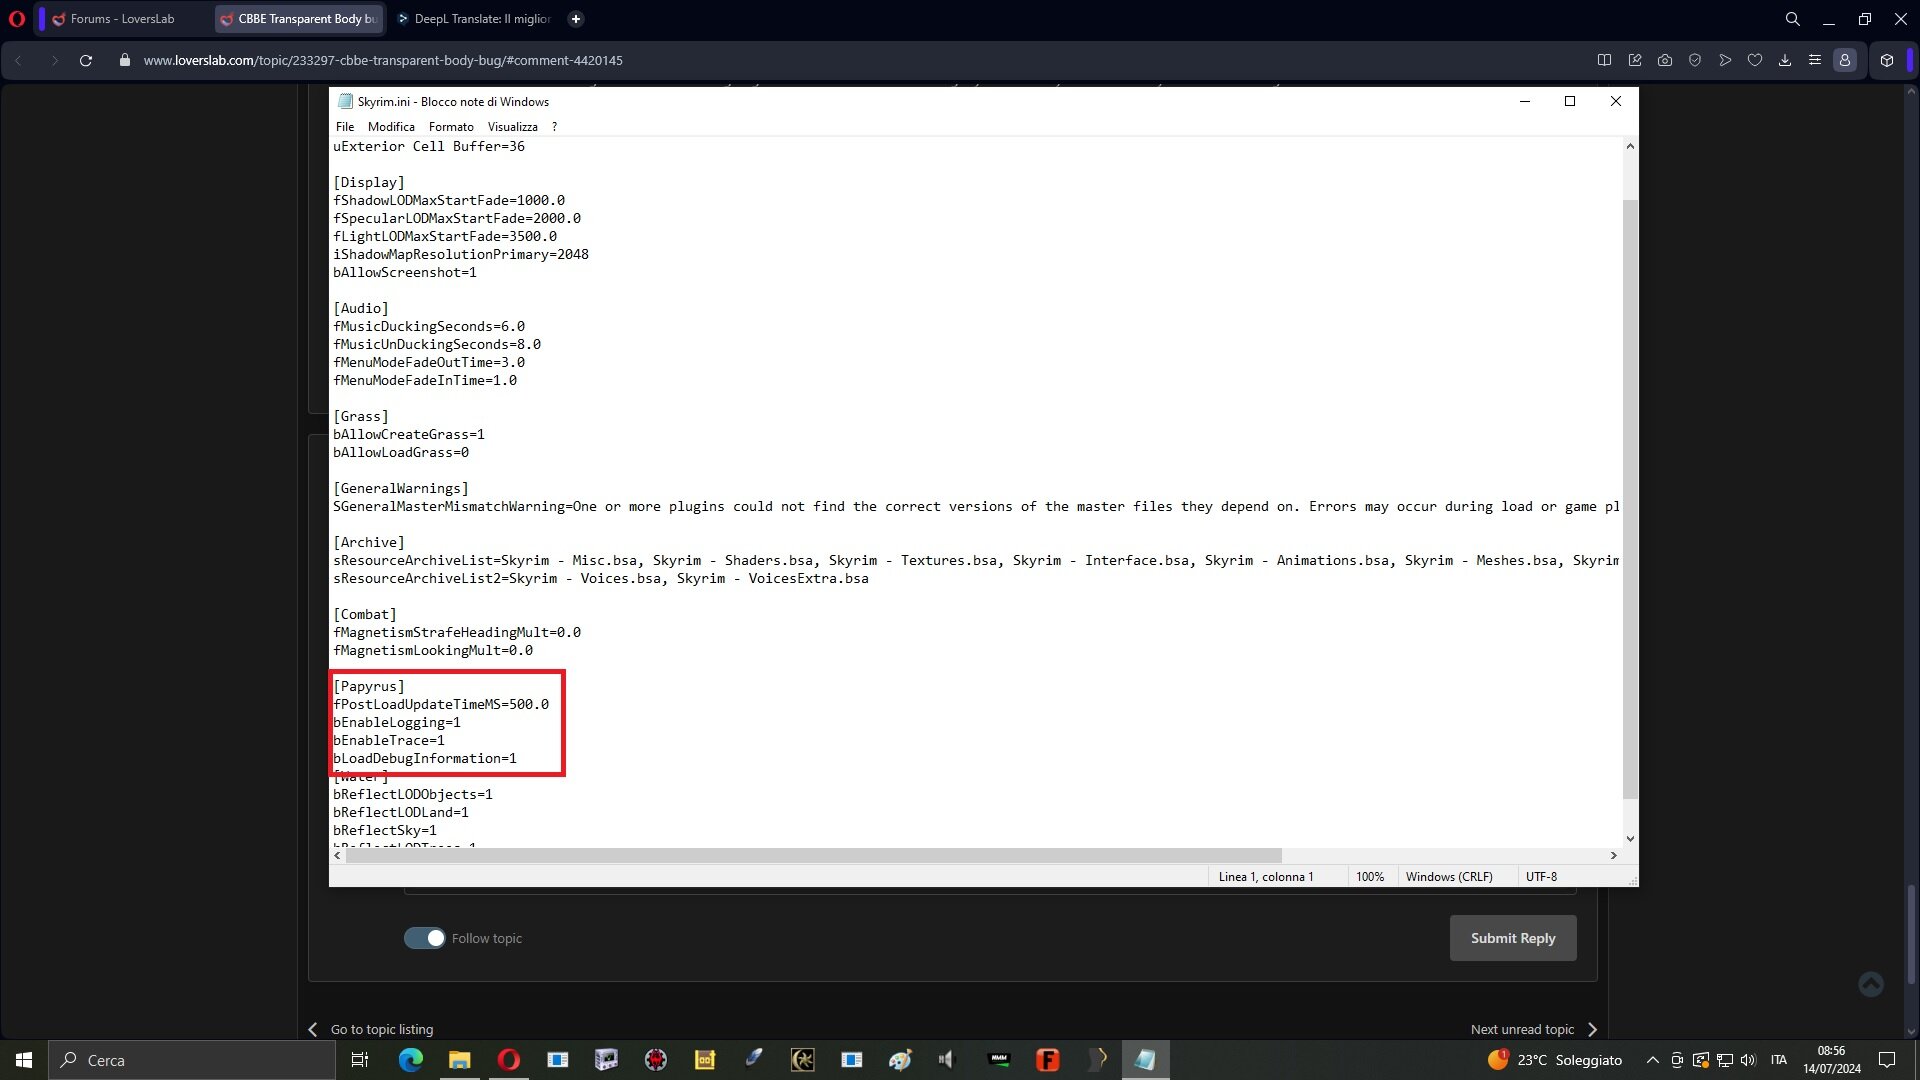Click the Opera icon in the taskbar
1920x1080 pixels.
(509, 1060)
